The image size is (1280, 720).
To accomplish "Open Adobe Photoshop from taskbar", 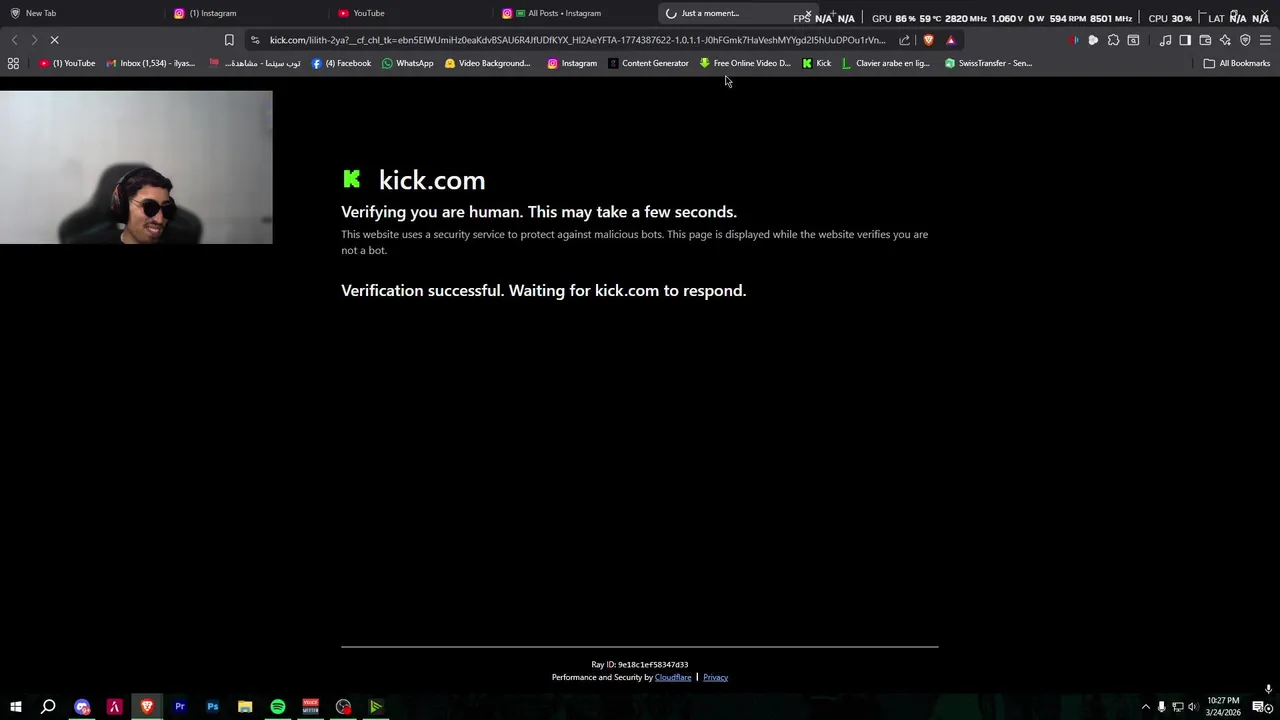I will pyautogui.click(x=213, y=707).
